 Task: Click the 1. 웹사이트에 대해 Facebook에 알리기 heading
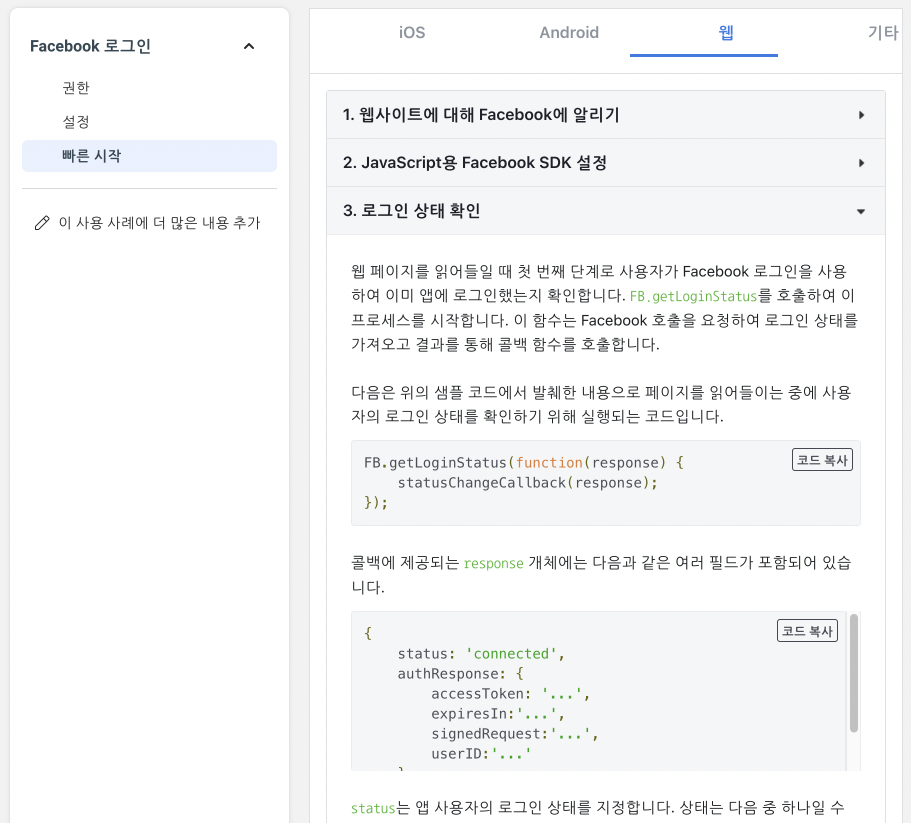480,115
